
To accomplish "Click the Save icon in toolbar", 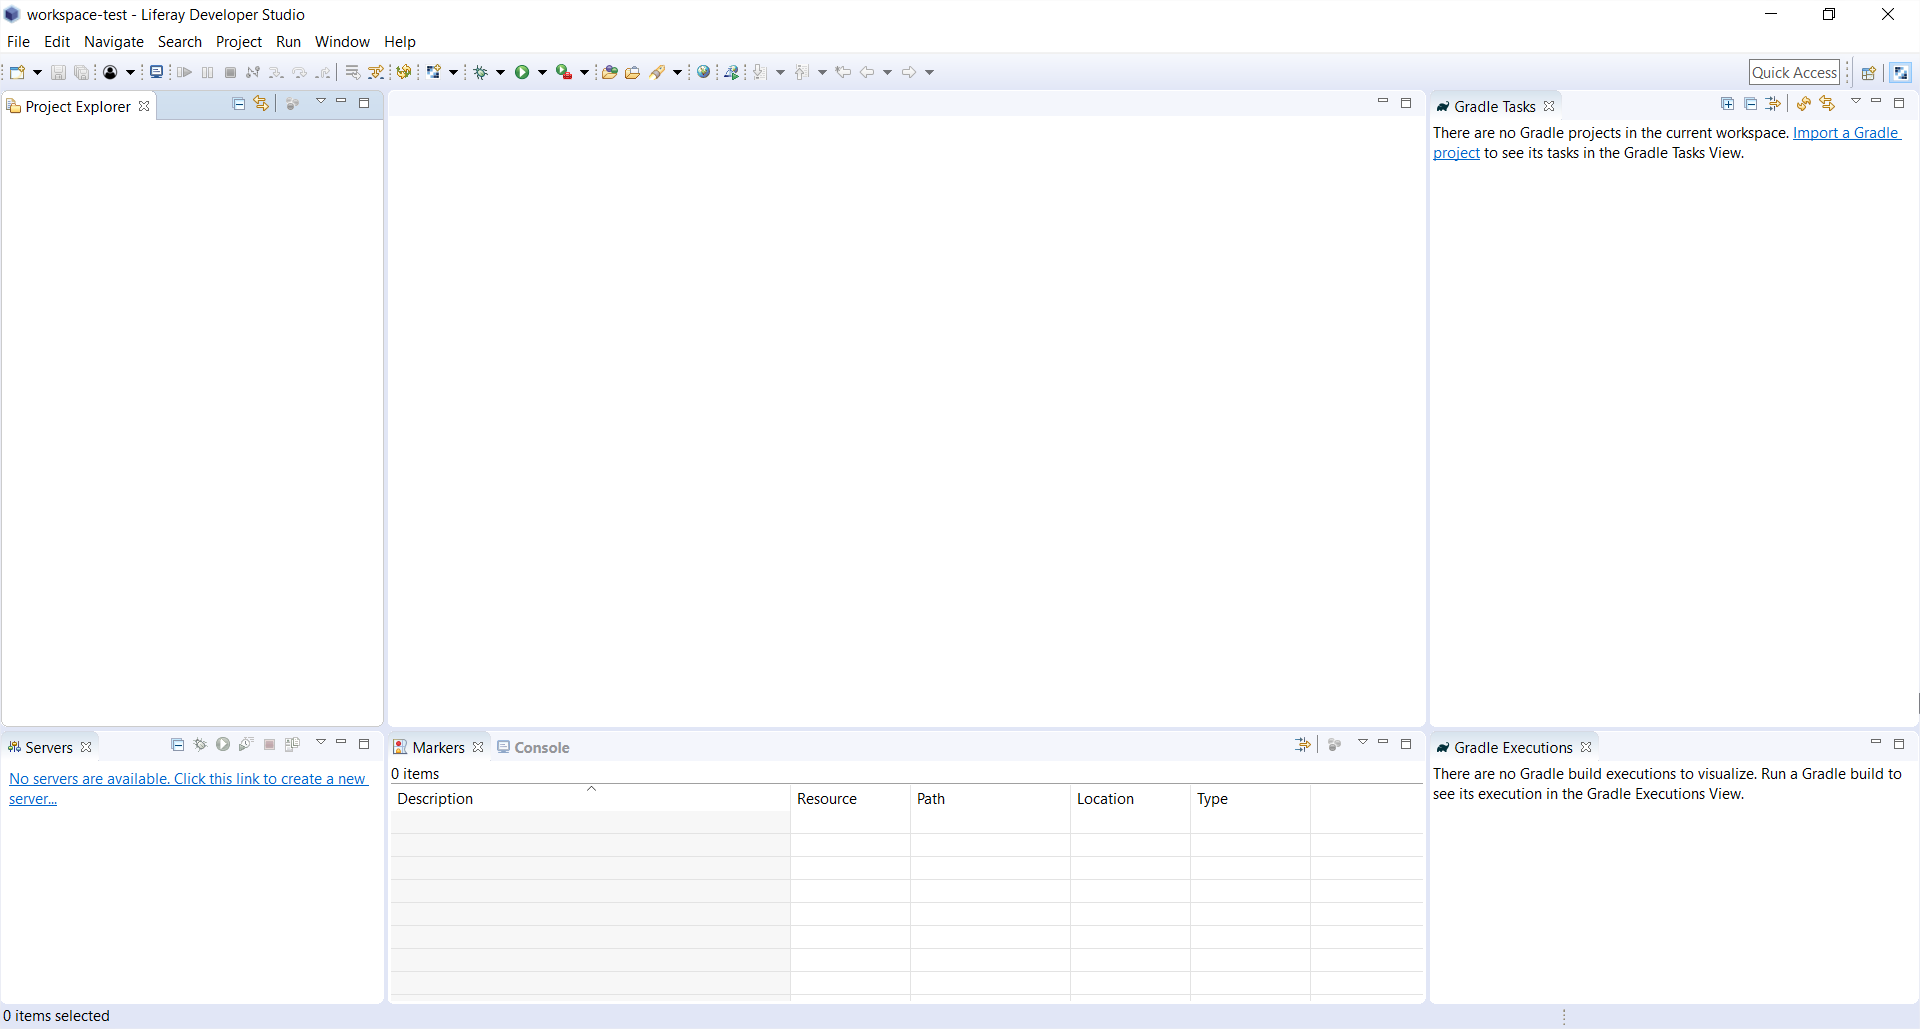I will pyautogui.click(x=58, y=72).
